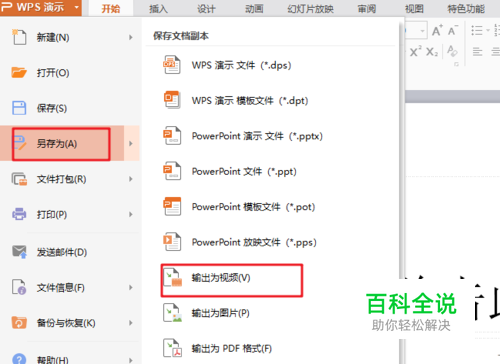
Task: Expand the 帮助(H) submenu arrow
Action: (x=131, y=360)
